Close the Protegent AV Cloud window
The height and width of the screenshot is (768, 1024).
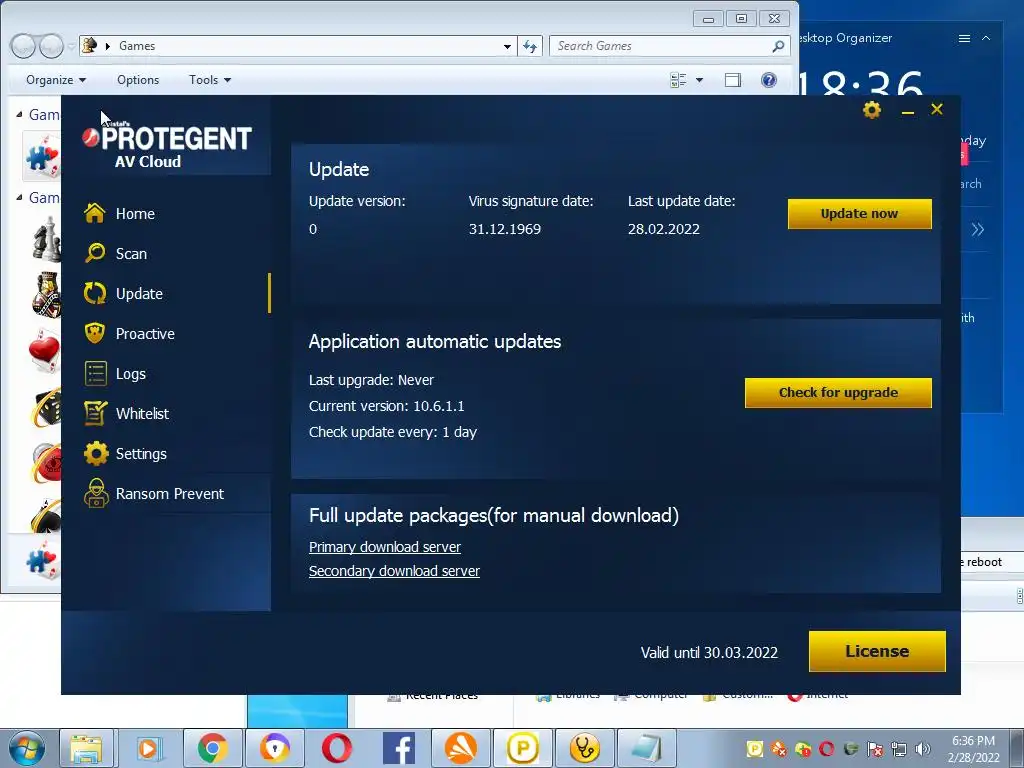tap(936, 109)
